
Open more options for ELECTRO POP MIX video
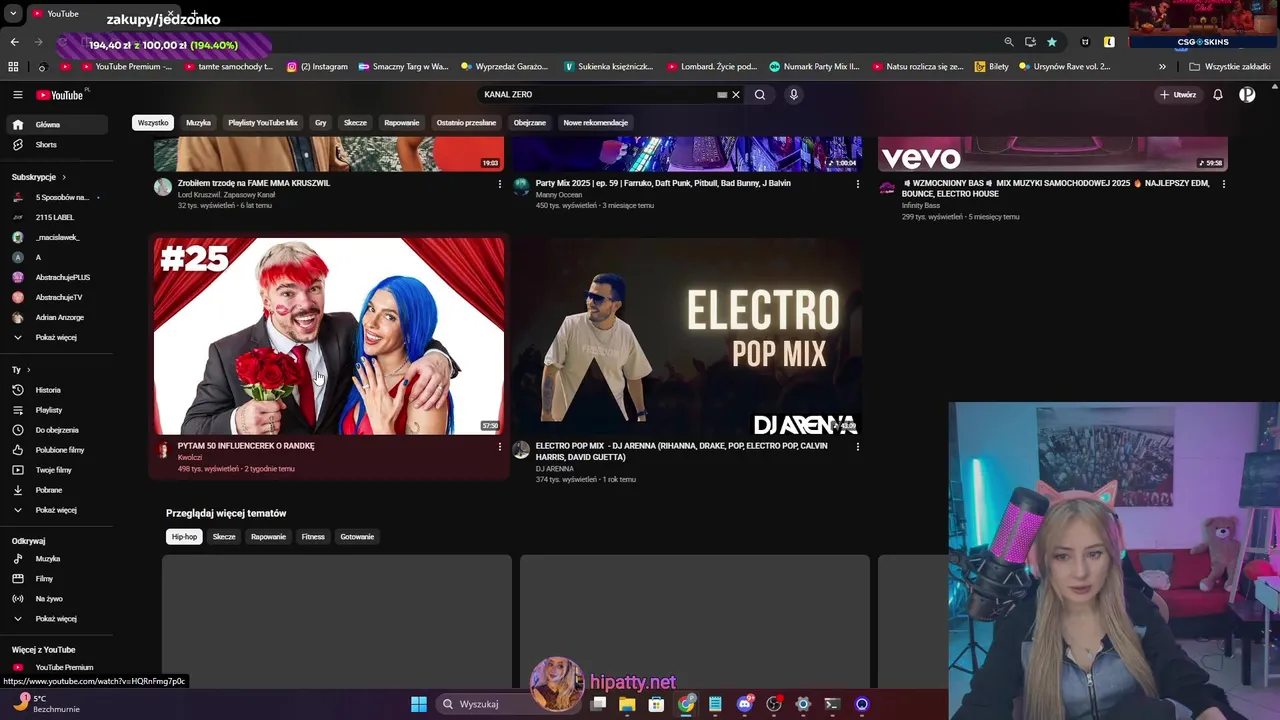857,447
